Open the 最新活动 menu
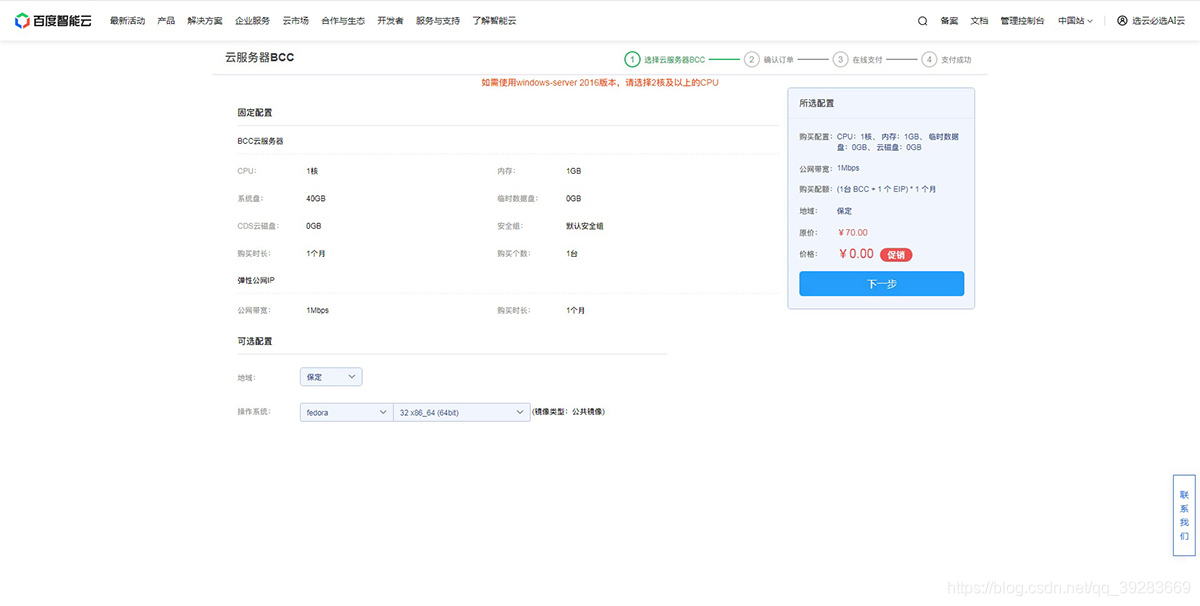The width and height of the screenshot is (1200, 606). (127, 20)
